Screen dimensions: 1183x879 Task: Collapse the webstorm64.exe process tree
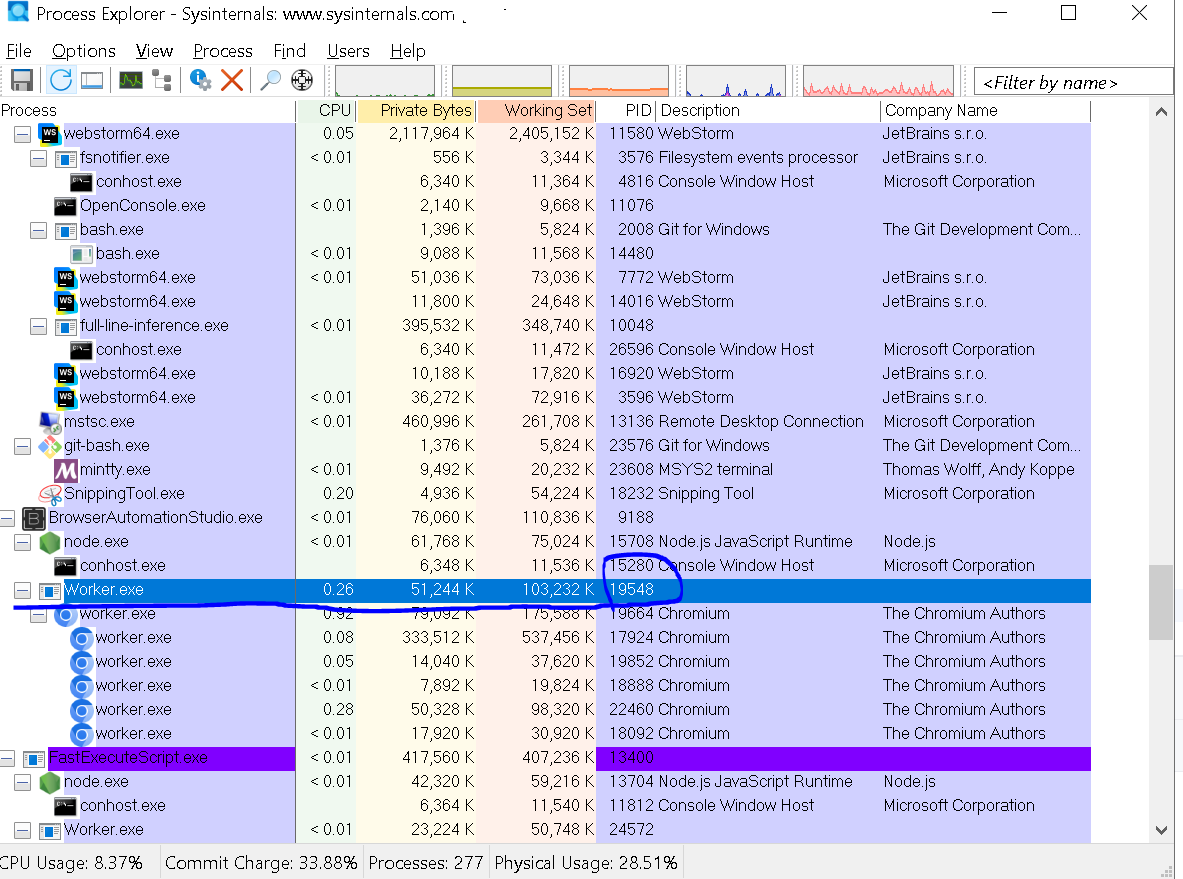click(x=22, y=133)
